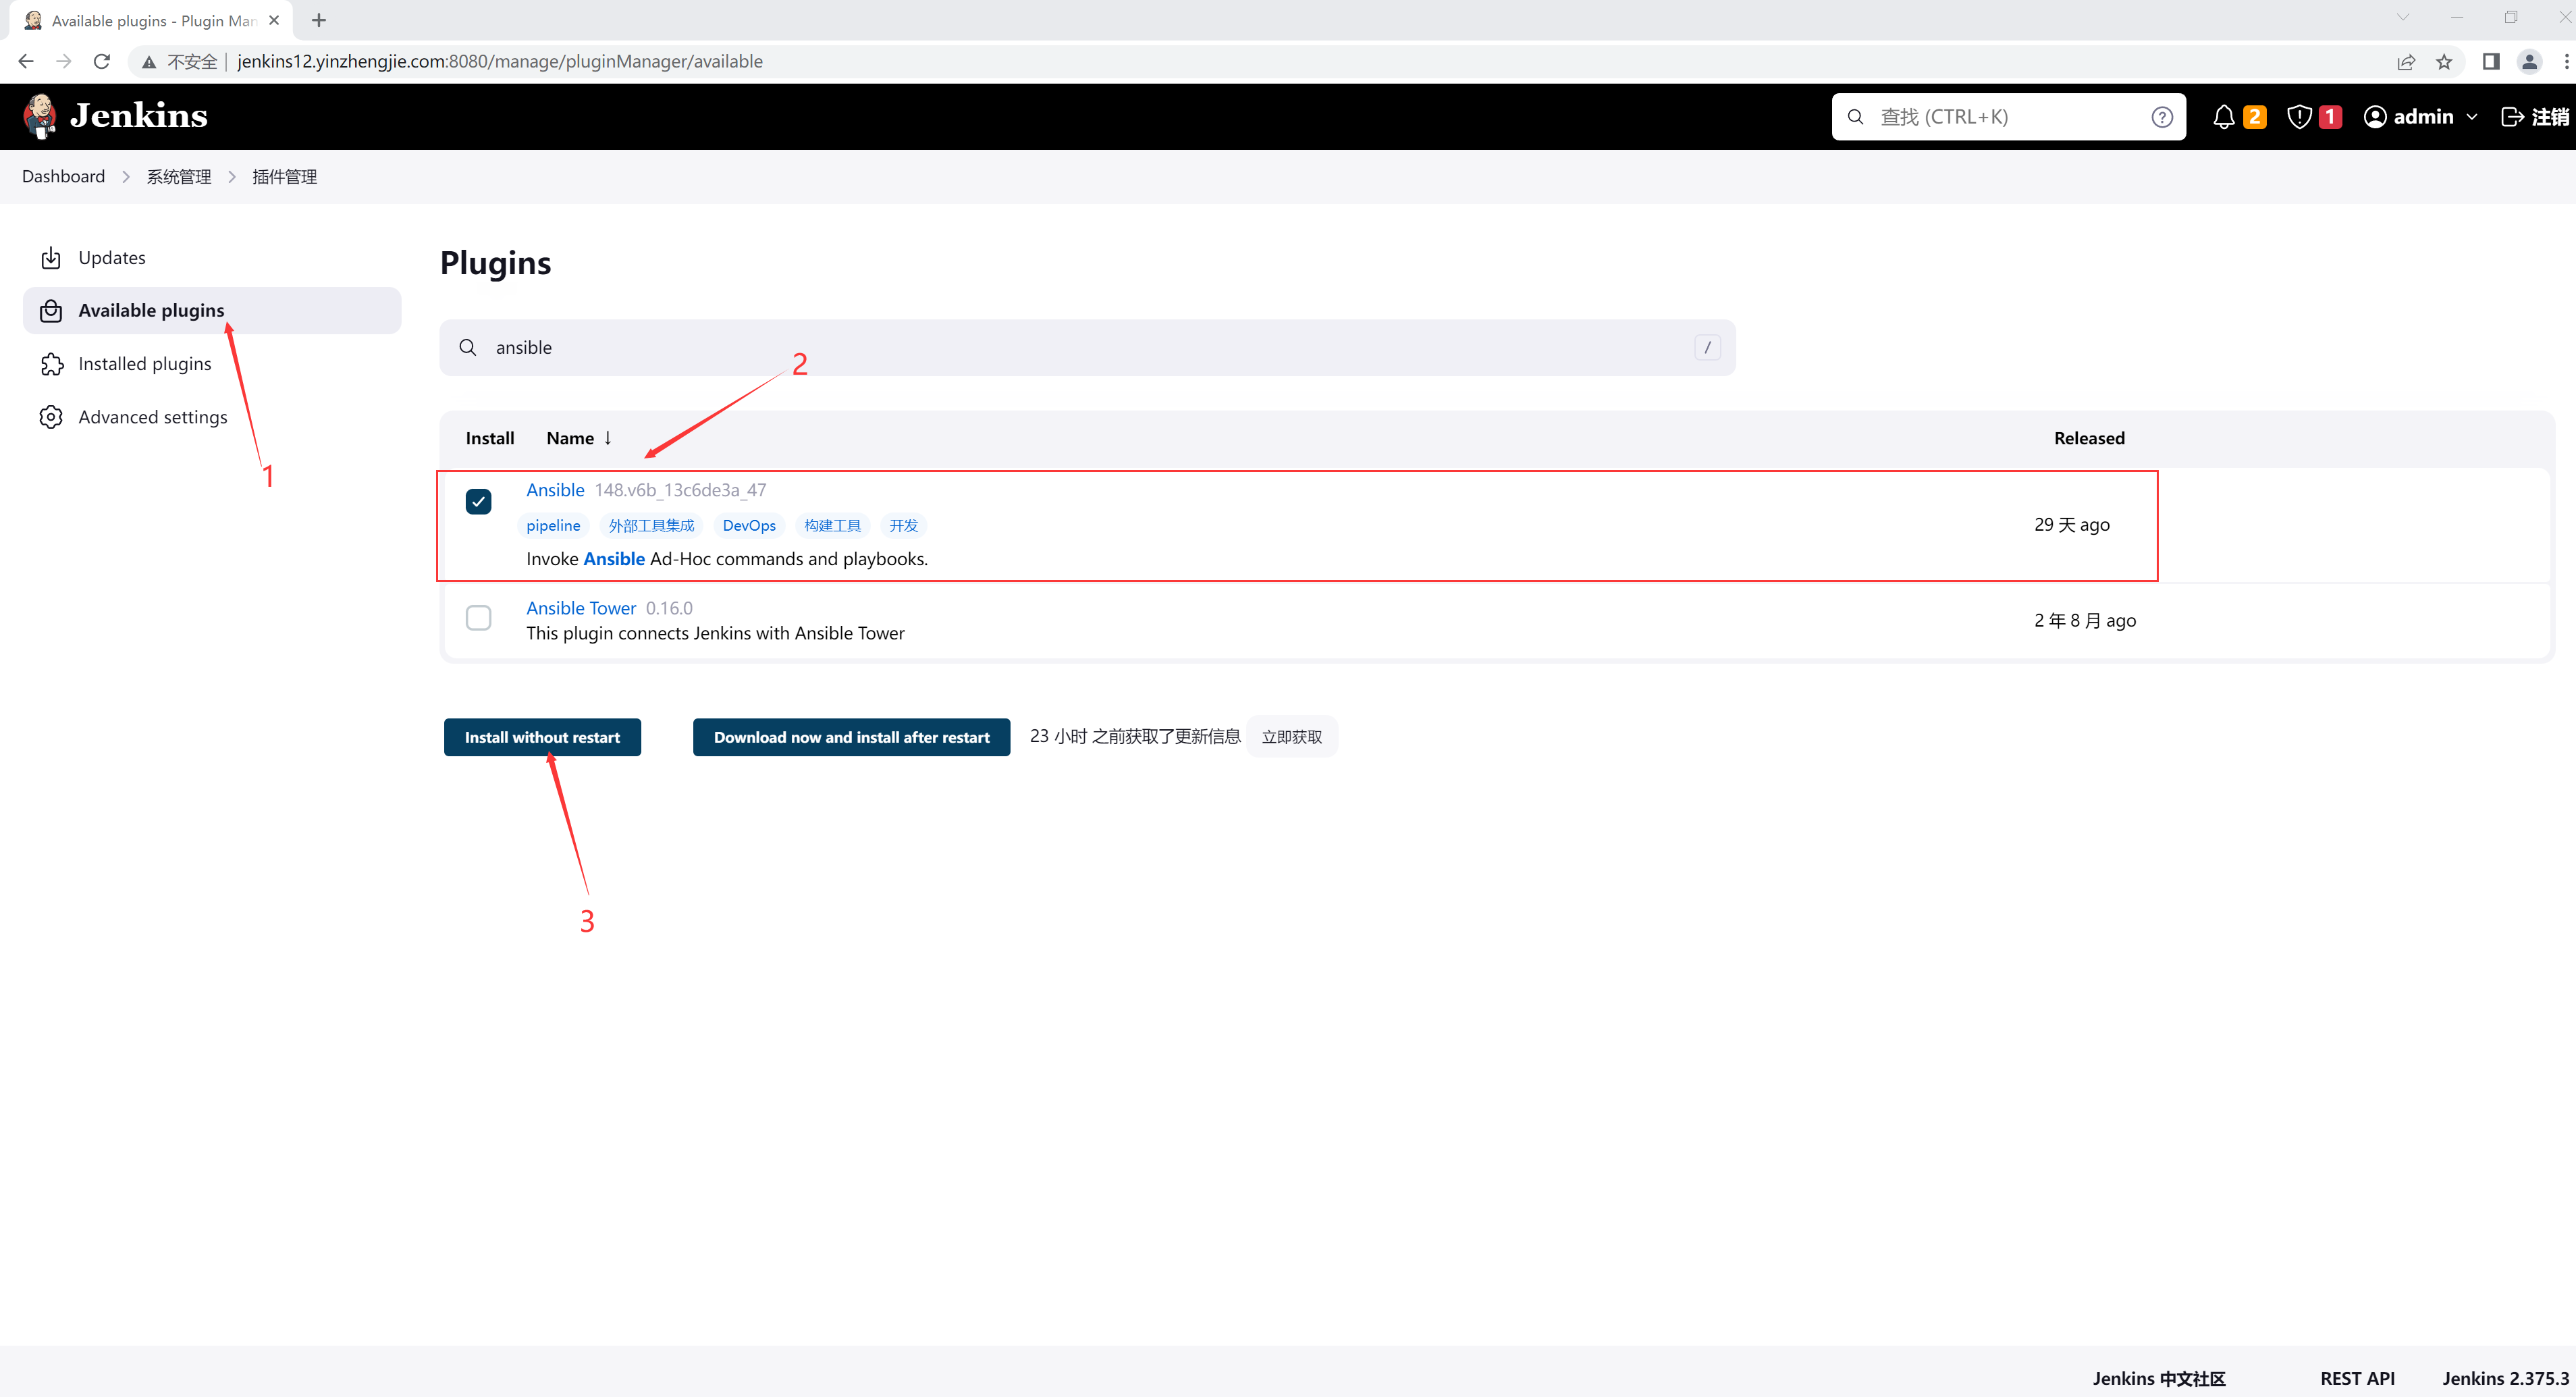Click the logout icon
Viewport: 2576px width, 1397px height.
[2512, 117]
